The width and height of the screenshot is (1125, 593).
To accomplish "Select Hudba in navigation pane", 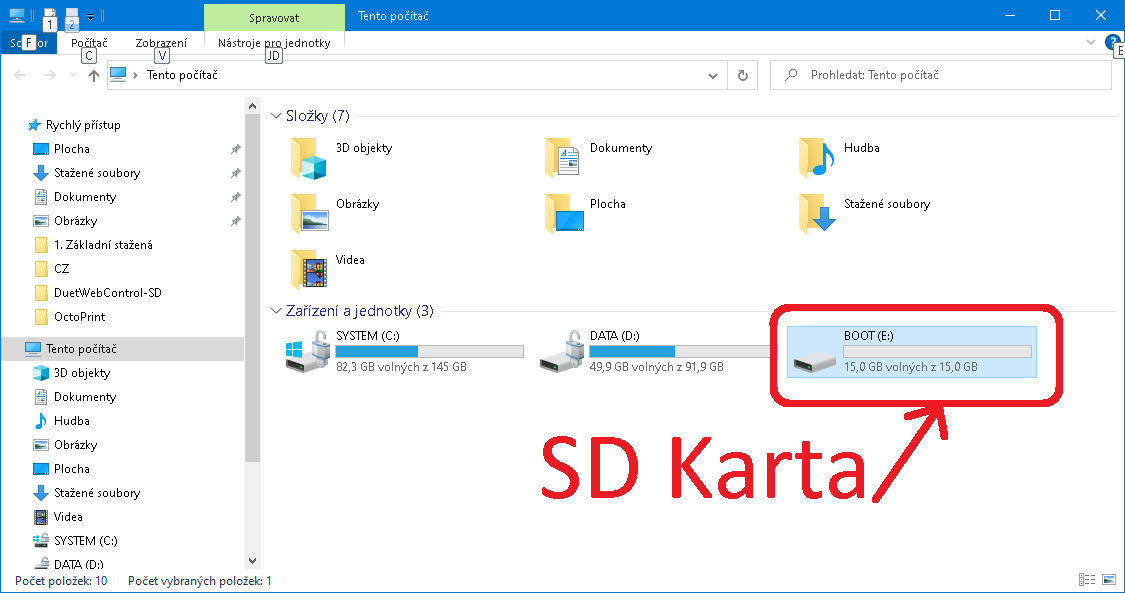I will (x=62, y=421).
